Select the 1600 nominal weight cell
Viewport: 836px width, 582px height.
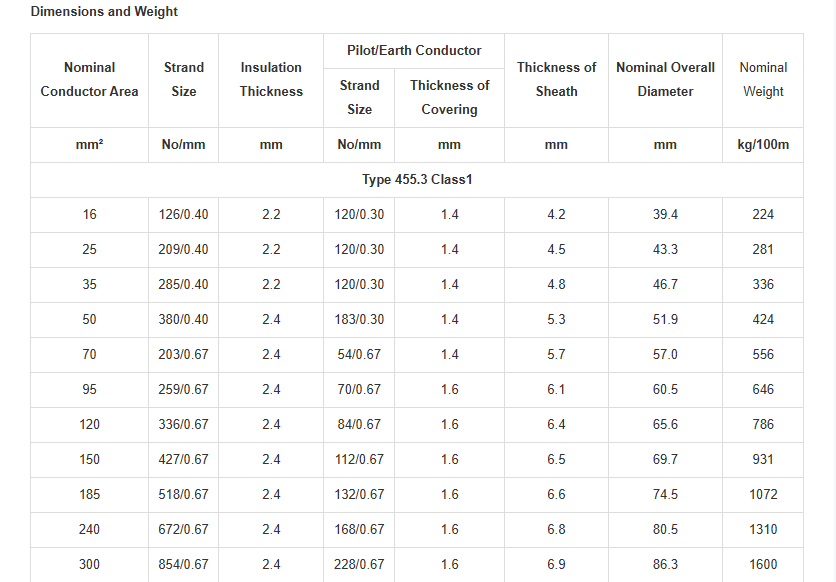pos(763,564)
